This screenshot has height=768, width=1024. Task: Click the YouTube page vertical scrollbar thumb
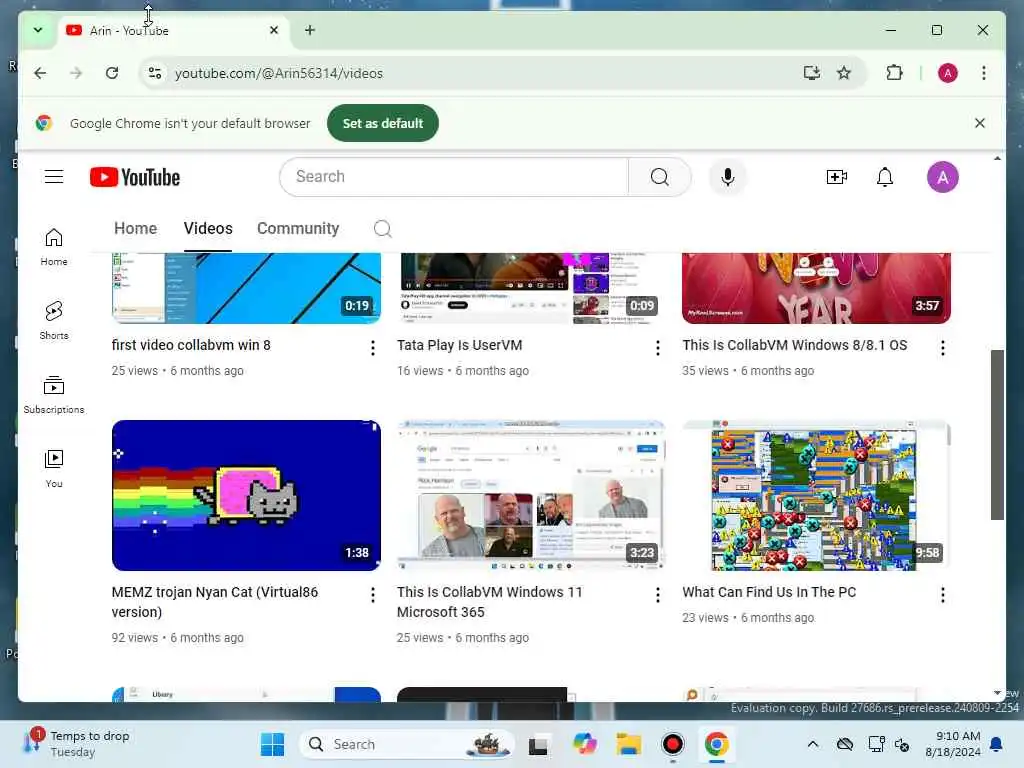997,434
